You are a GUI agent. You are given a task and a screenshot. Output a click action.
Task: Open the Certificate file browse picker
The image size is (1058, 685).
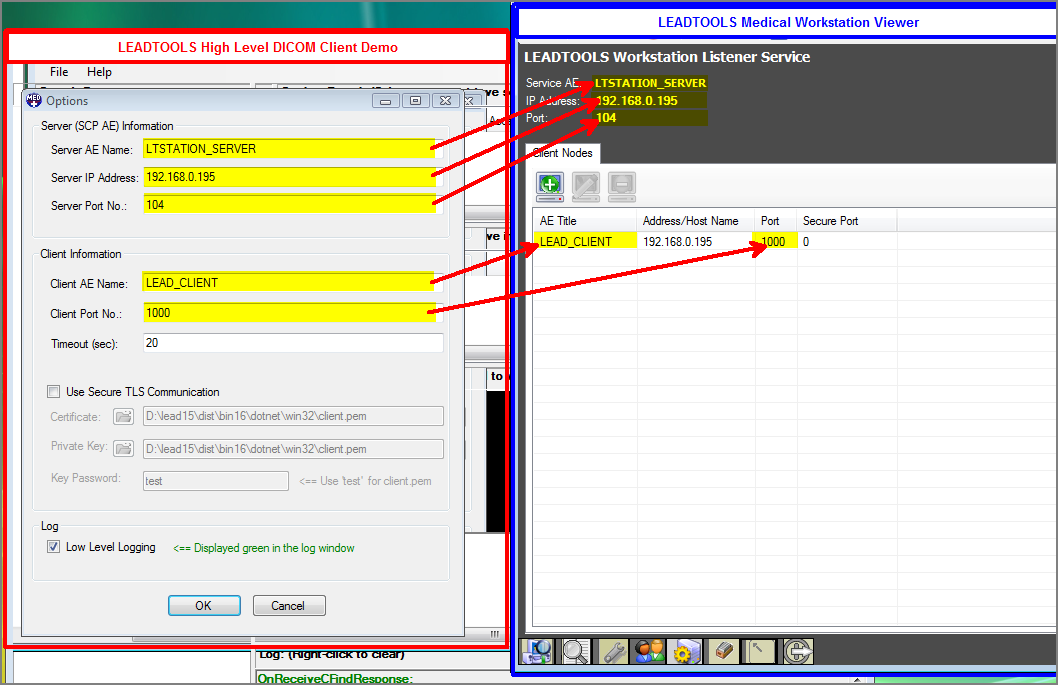point(124,415)
